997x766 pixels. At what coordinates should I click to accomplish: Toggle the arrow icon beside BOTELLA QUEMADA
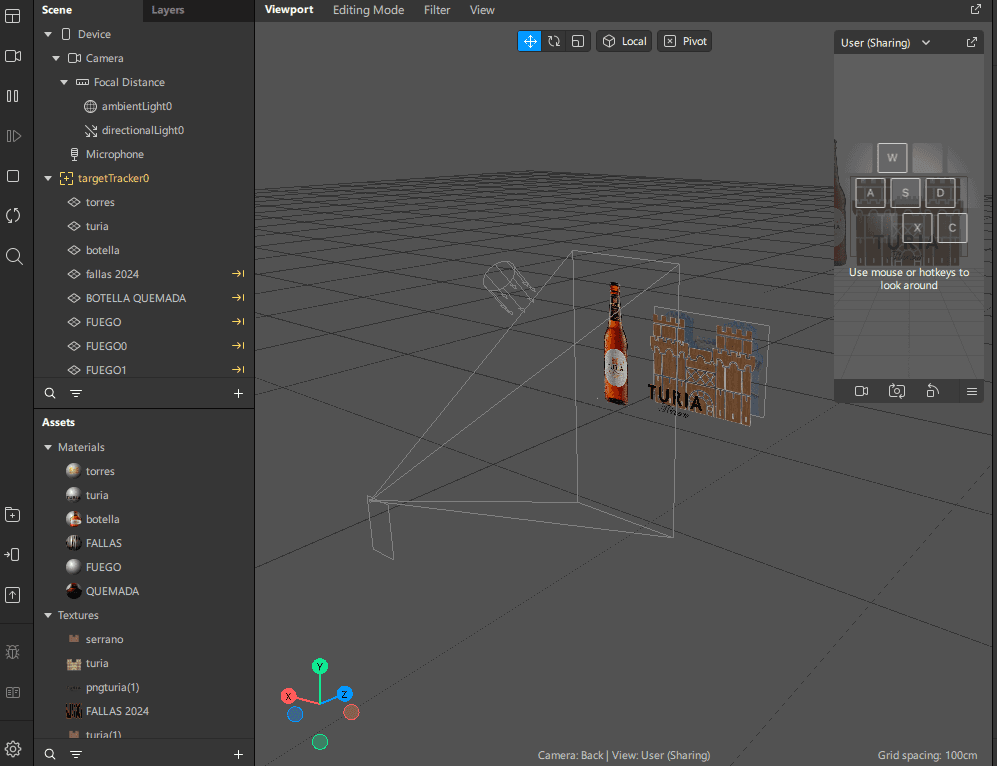coord(238,298)
